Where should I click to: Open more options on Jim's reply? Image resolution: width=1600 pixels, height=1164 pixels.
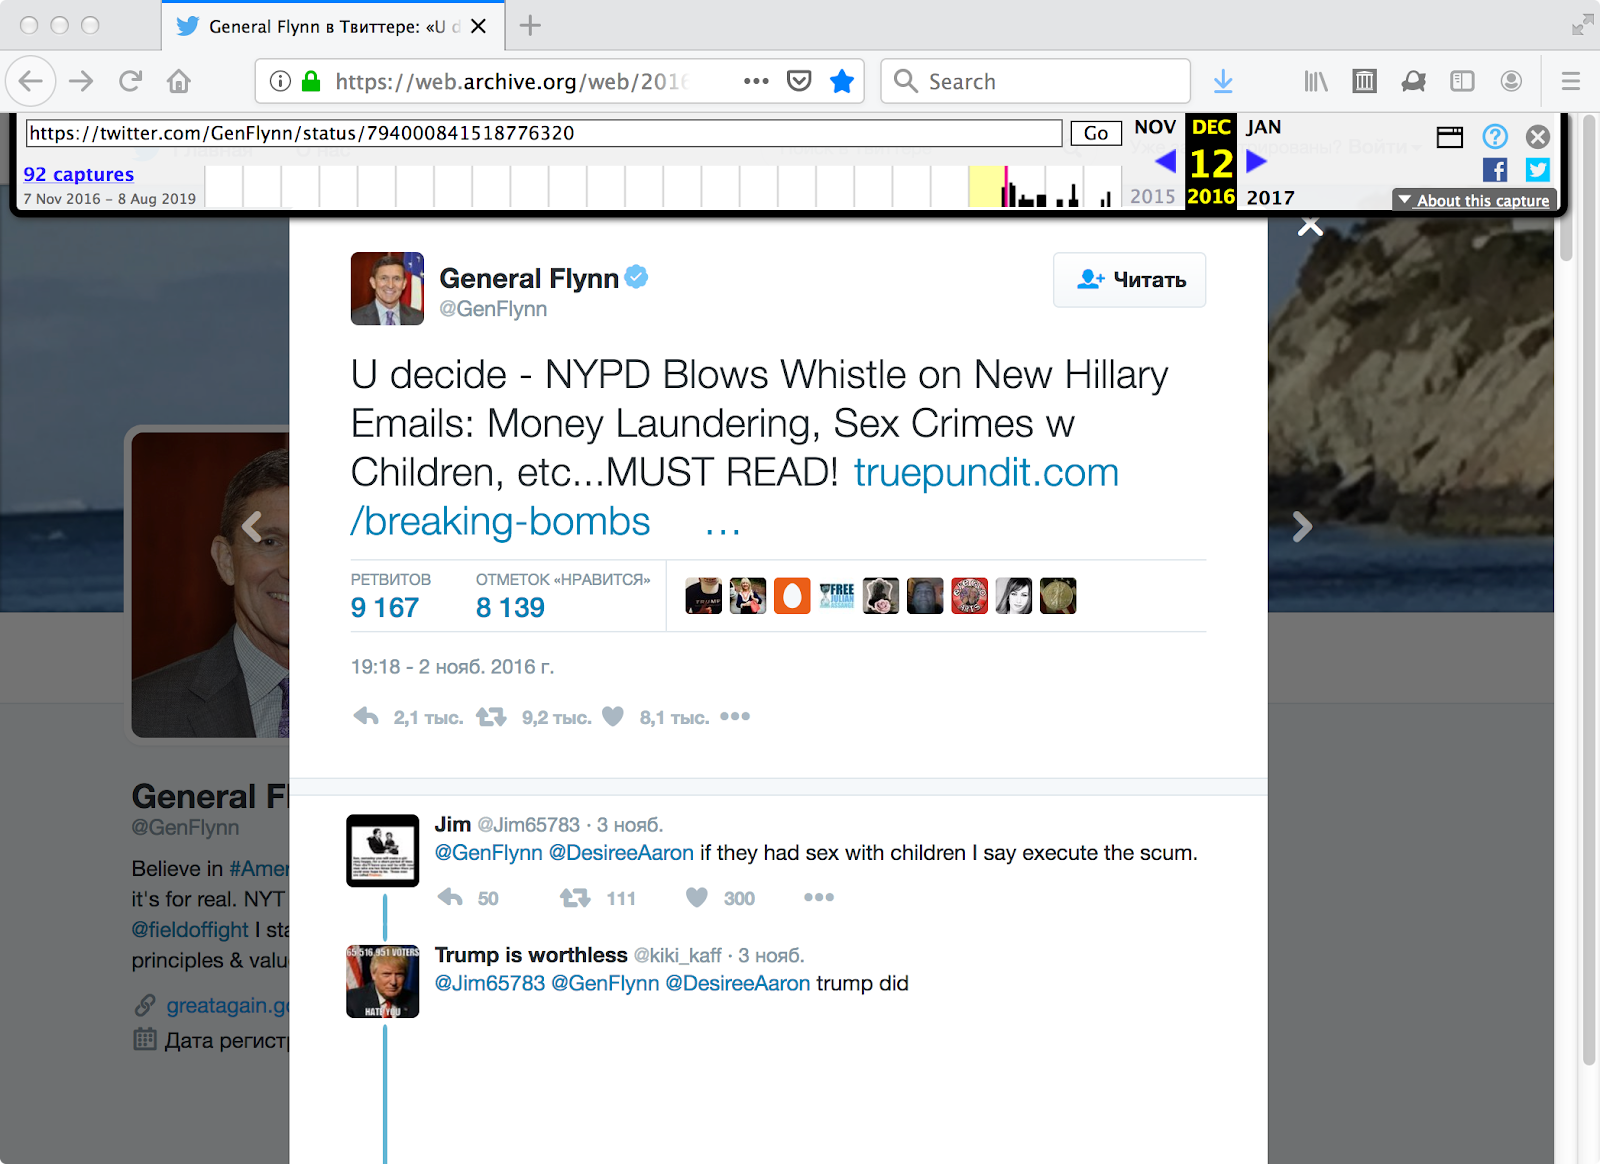point(819,897)
